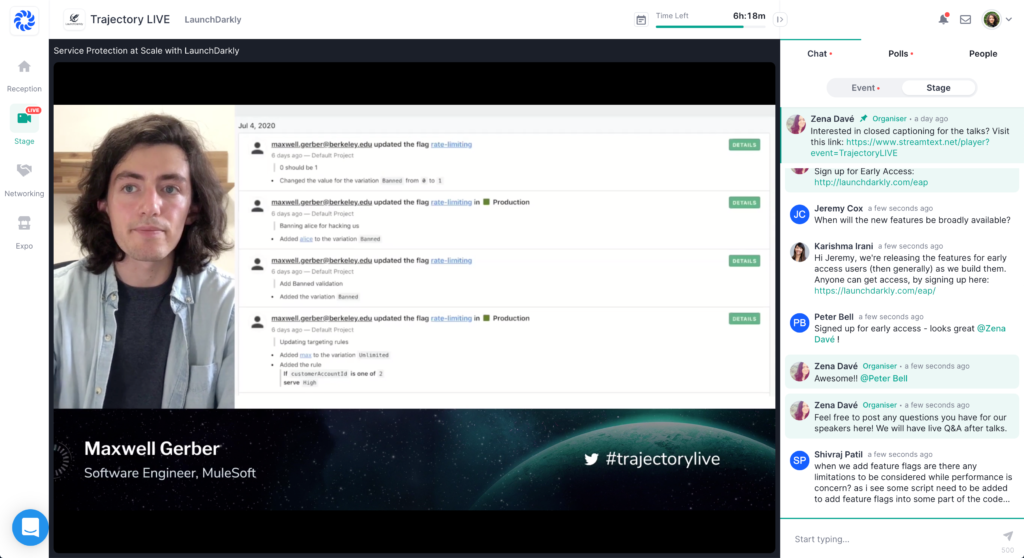The image size is (1024, 558).
Task: Click the Time Left progress bar
Action: click(712, 27)
